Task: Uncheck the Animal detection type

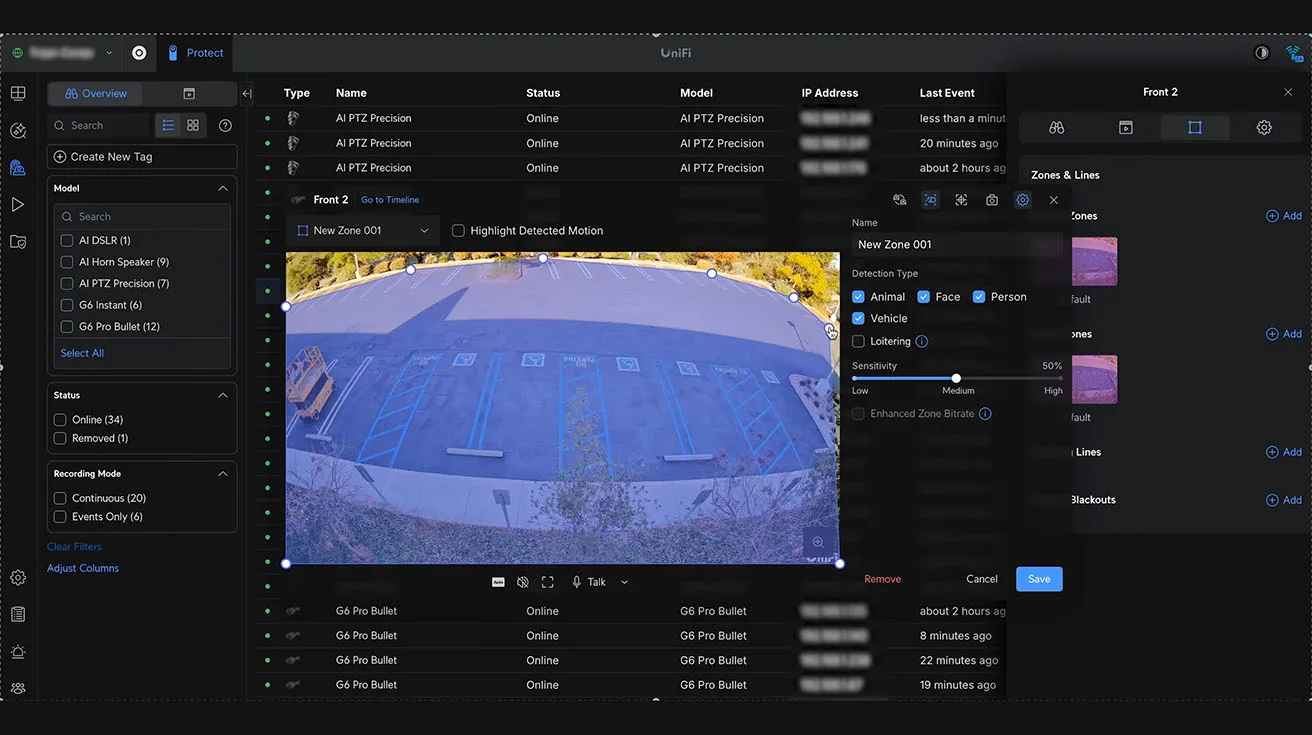Action: point(858,297)
